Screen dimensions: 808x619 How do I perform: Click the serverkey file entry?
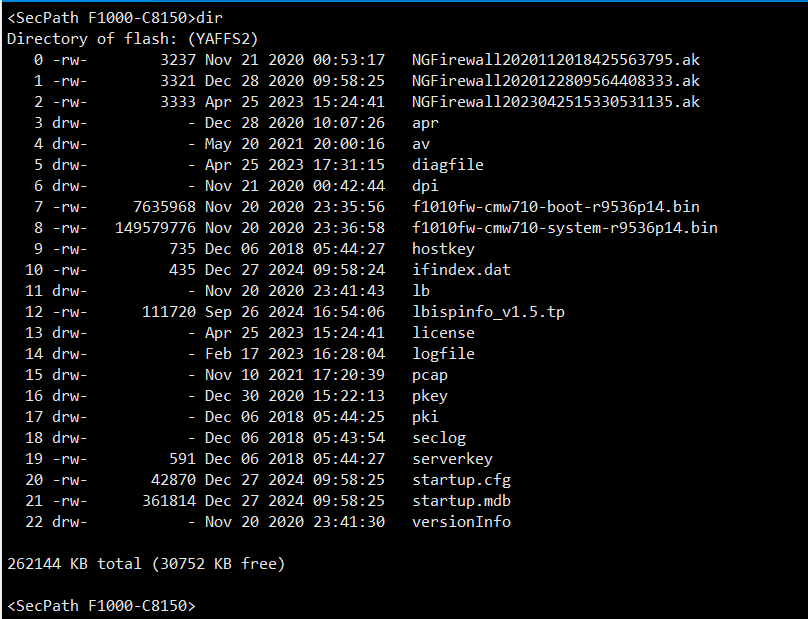click(x=452, y=459)
